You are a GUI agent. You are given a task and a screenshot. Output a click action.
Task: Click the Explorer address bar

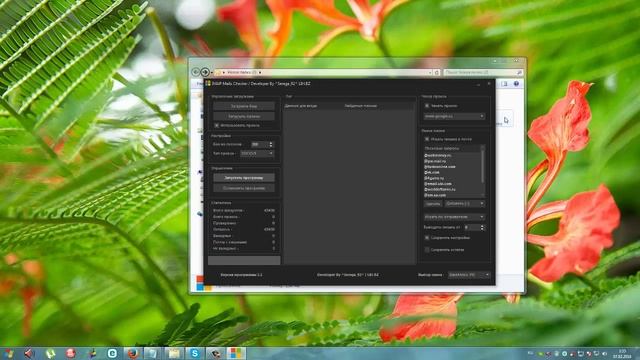322,72
